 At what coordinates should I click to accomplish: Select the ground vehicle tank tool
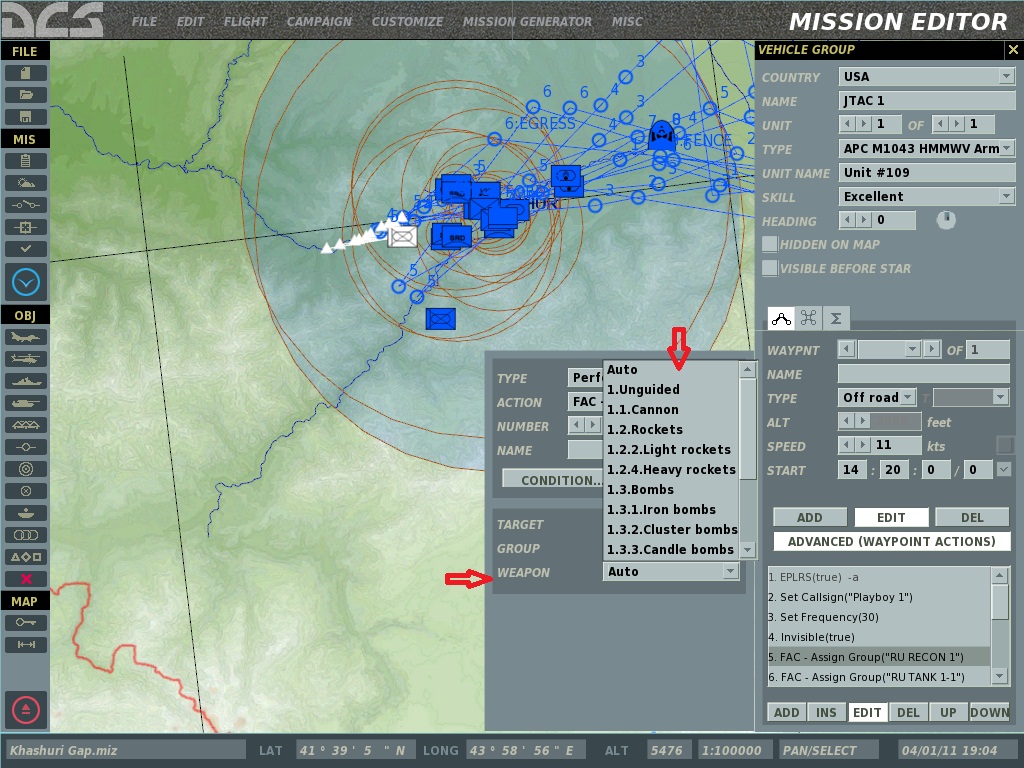[x=25, y=403]
